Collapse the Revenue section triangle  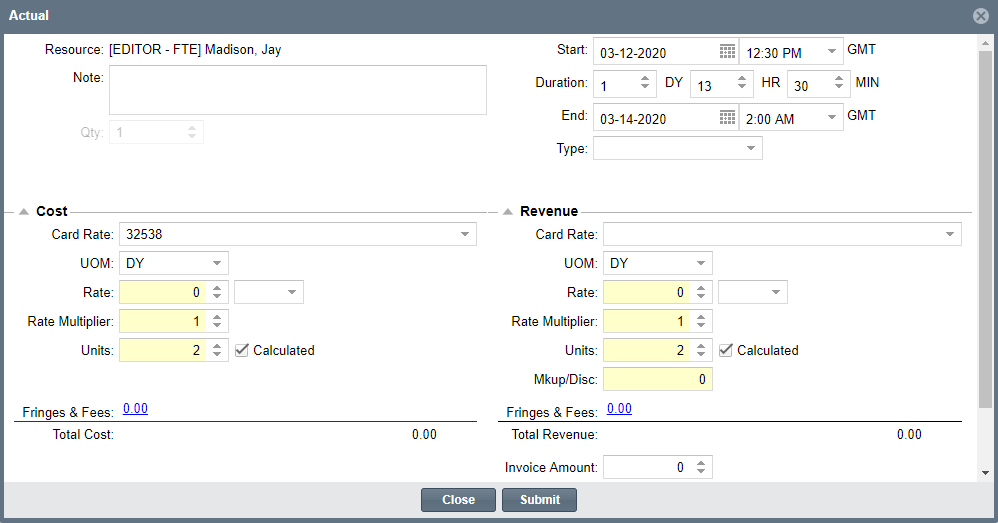point(507,212)
